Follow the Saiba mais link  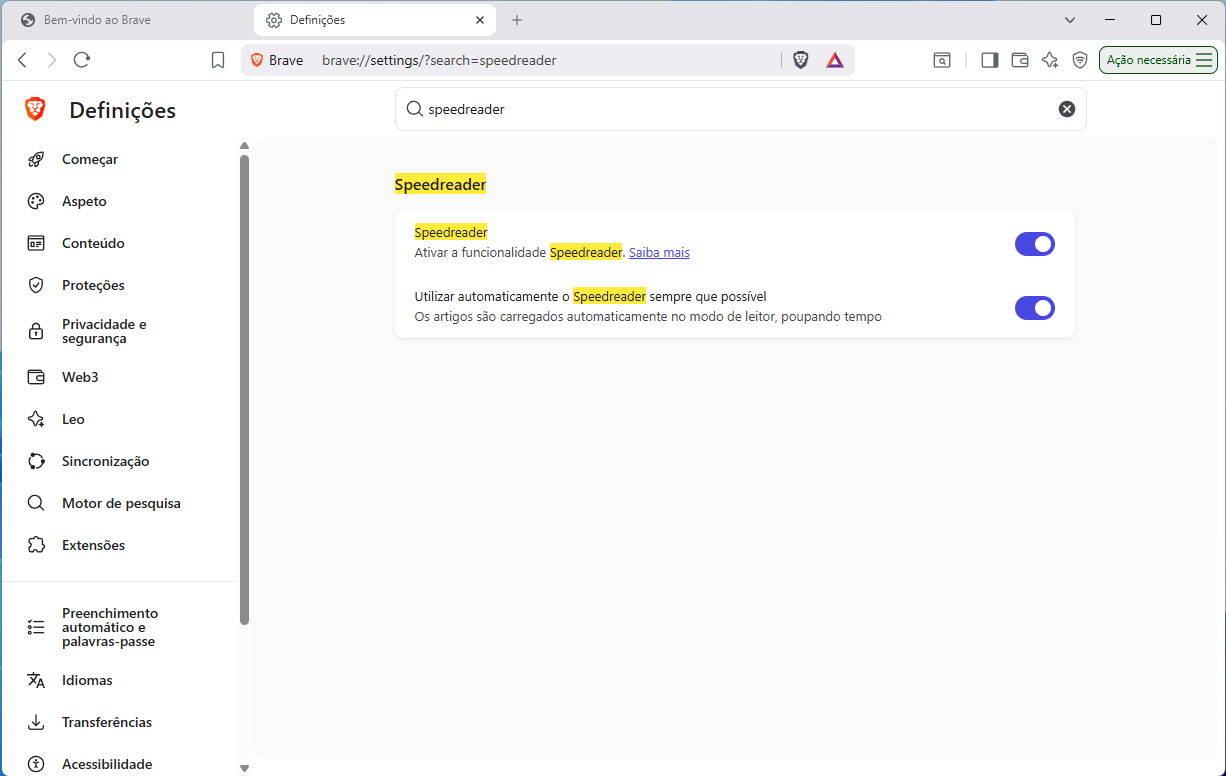659,253
